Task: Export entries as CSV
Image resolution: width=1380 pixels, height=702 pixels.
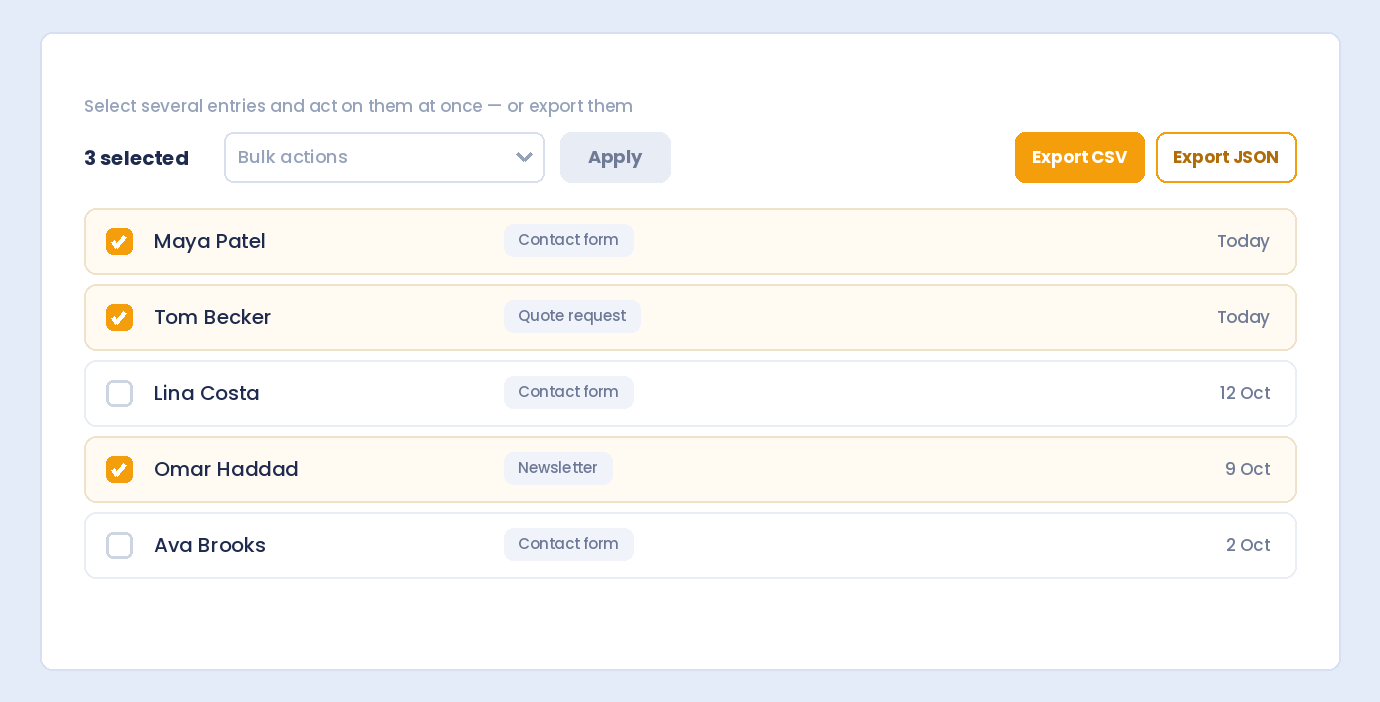Action: [1079, 157]
